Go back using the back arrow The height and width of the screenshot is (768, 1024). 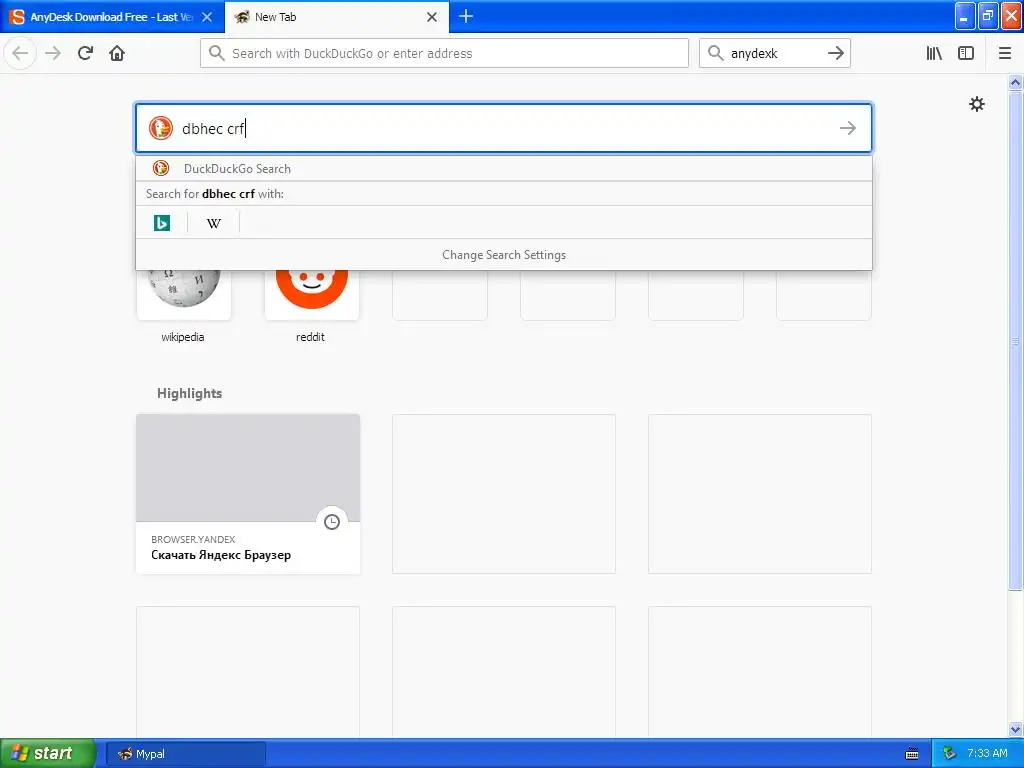click(x=20, y=53)
